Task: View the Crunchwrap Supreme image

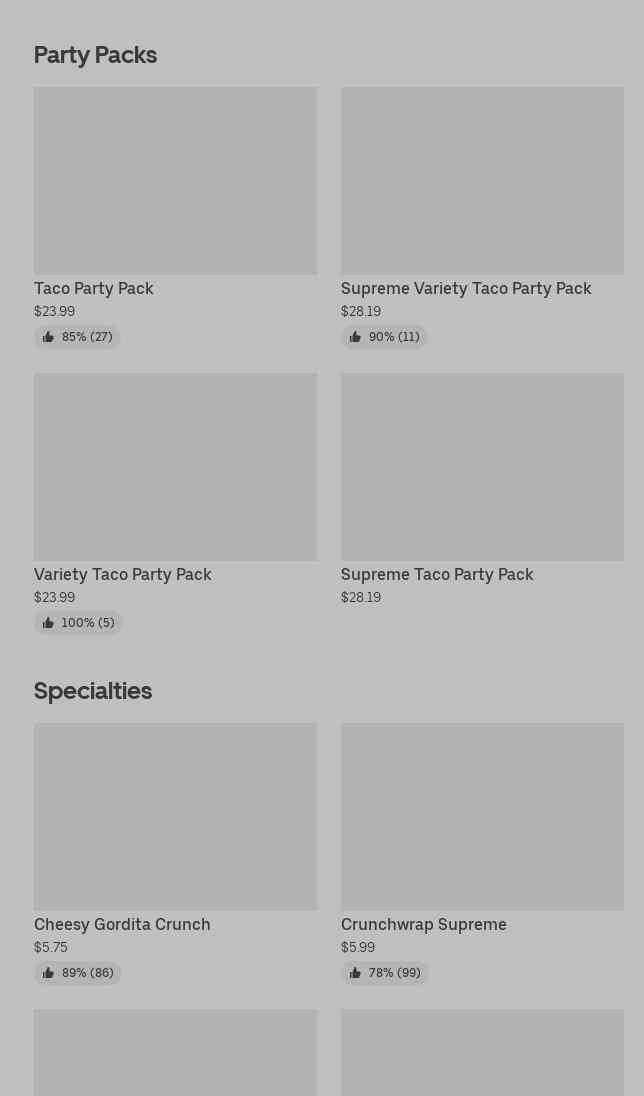Action: [x=482, y=816]
